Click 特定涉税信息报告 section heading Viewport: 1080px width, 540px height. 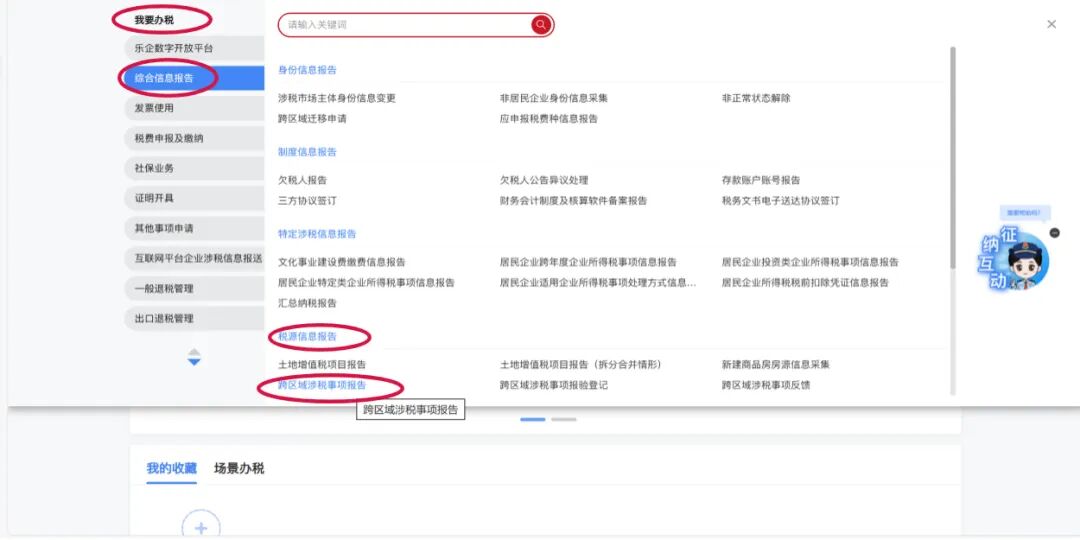317,233
